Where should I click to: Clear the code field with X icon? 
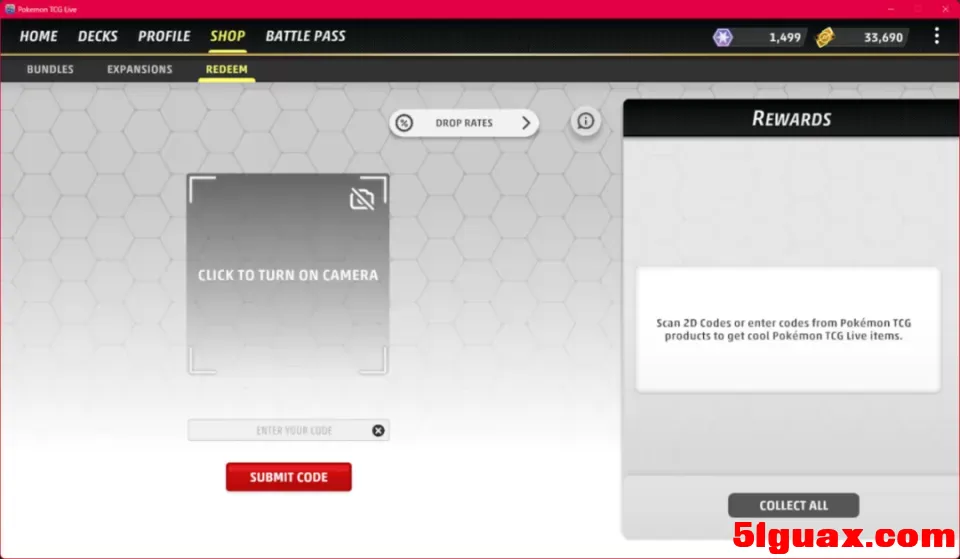[x=378, y=430]
